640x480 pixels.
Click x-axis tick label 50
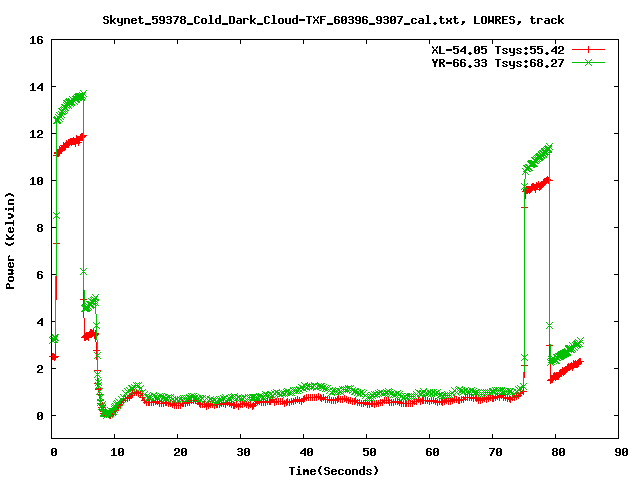tap(369, 452)
